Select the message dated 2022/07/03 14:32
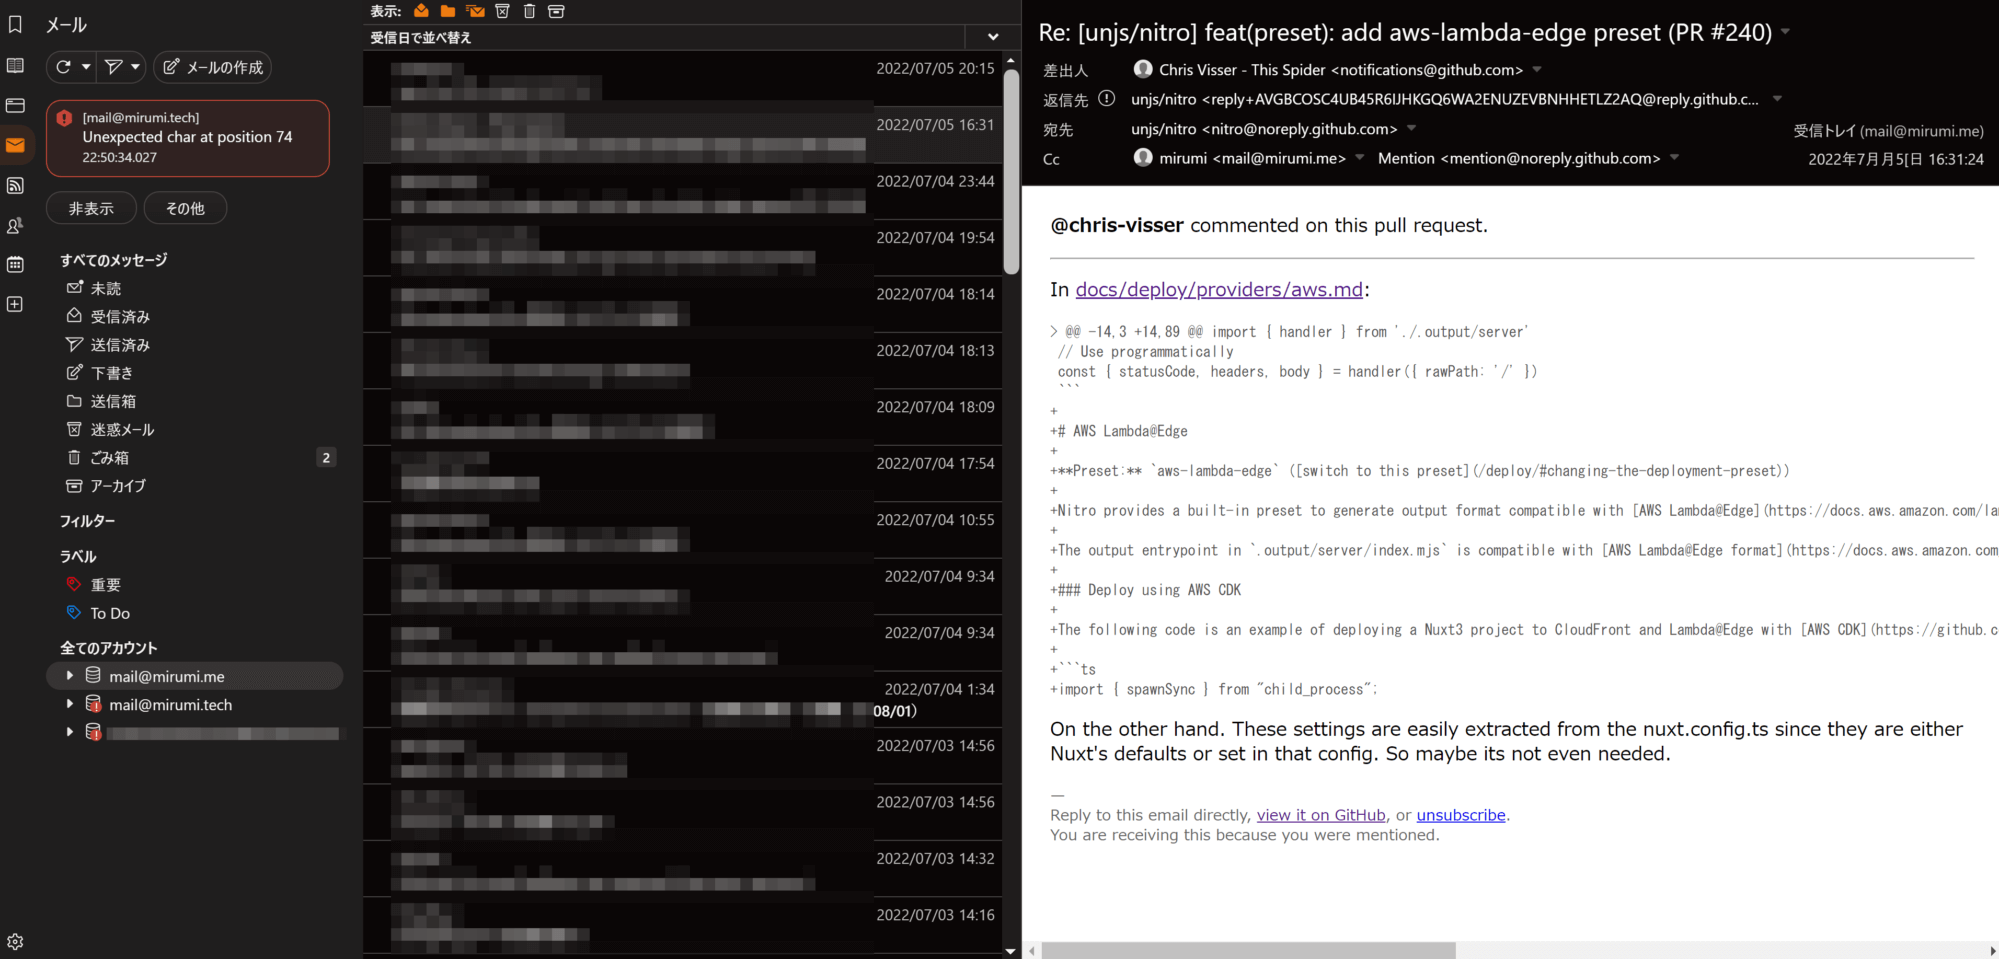This screenshot has width=1999, height=959. (682, 868)
